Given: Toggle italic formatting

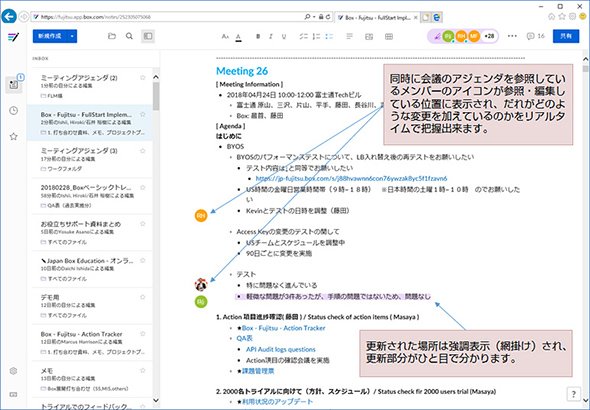Looking at the screenshot, I should pos(271,36).
